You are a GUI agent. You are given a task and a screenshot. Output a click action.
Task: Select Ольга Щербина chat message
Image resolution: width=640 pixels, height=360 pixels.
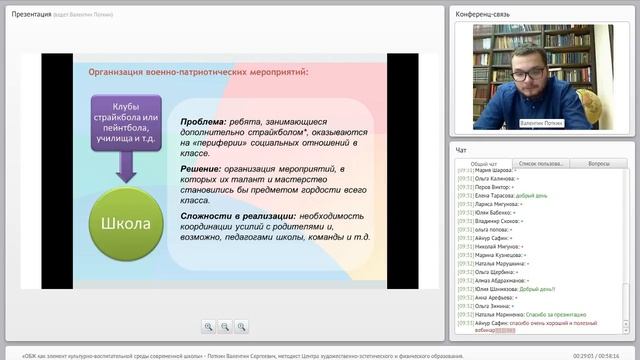coord(488,272)
